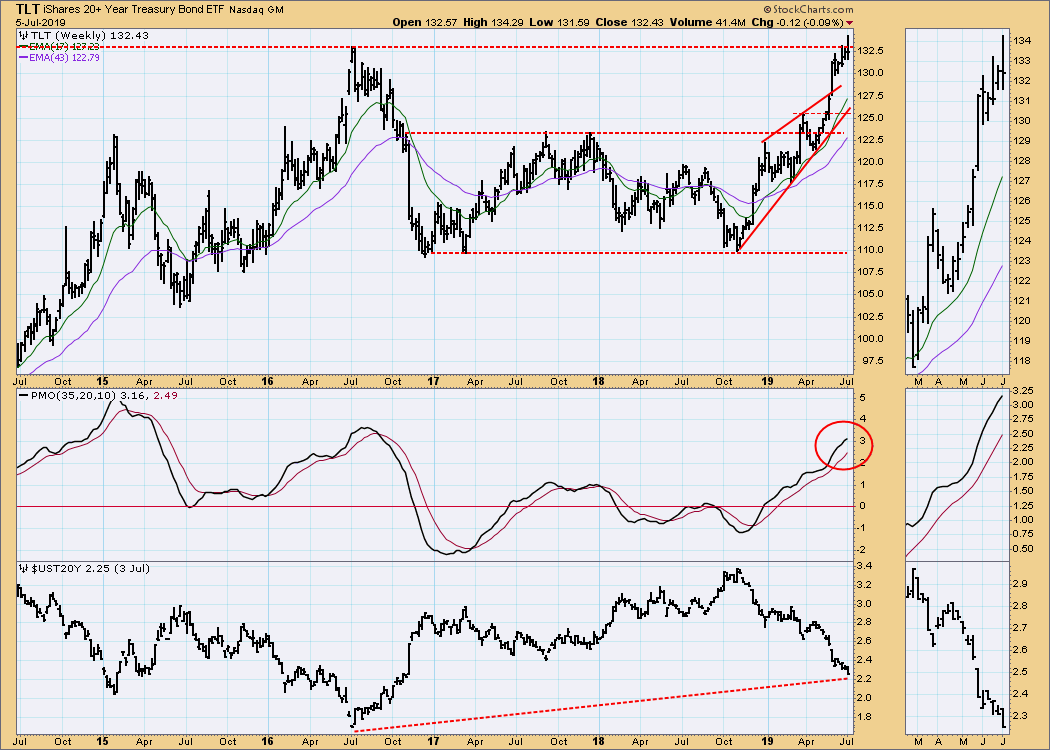Click the iShares 20+ Year Treasury Bond ETF title
The width and height of the screenshot is (1050, 750).
click(133, 10)
